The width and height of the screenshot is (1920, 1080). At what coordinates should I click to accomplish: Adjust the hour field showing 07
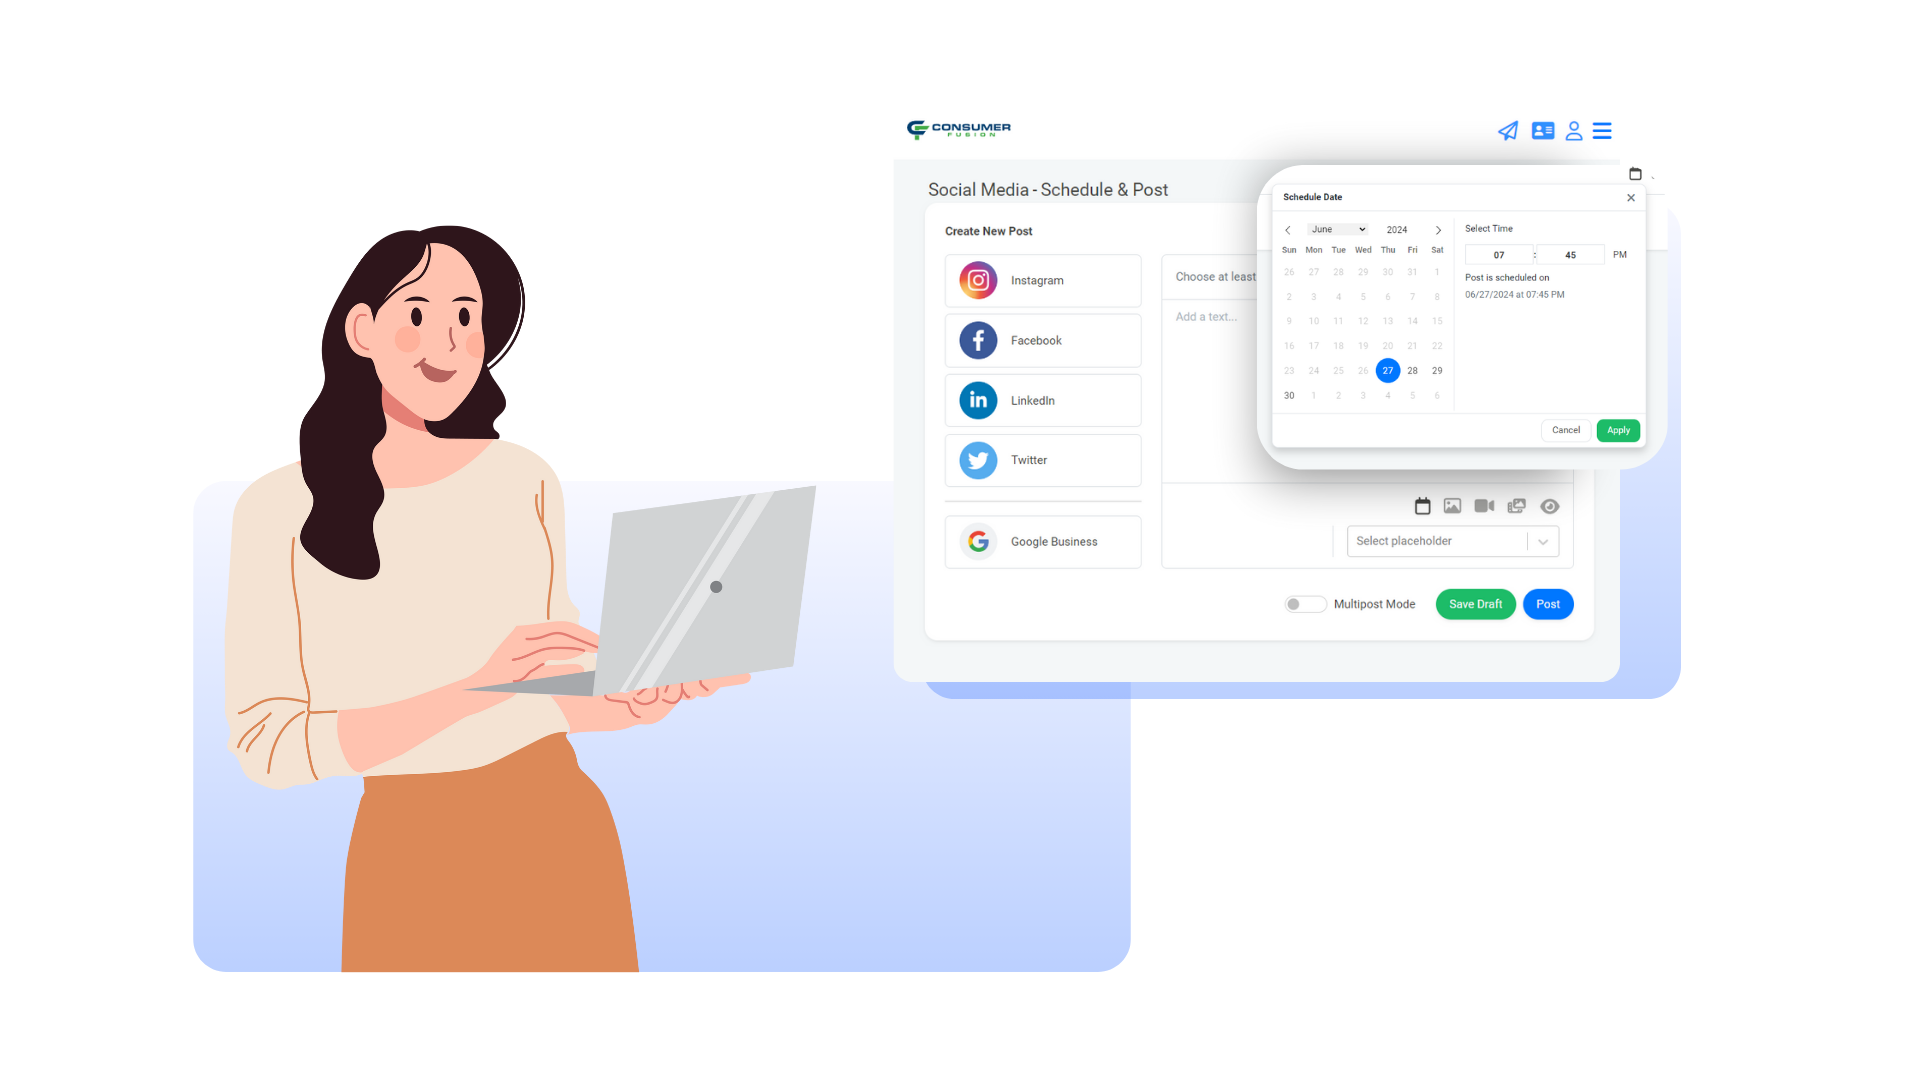pyautogui.click(x=1499, y=255)
